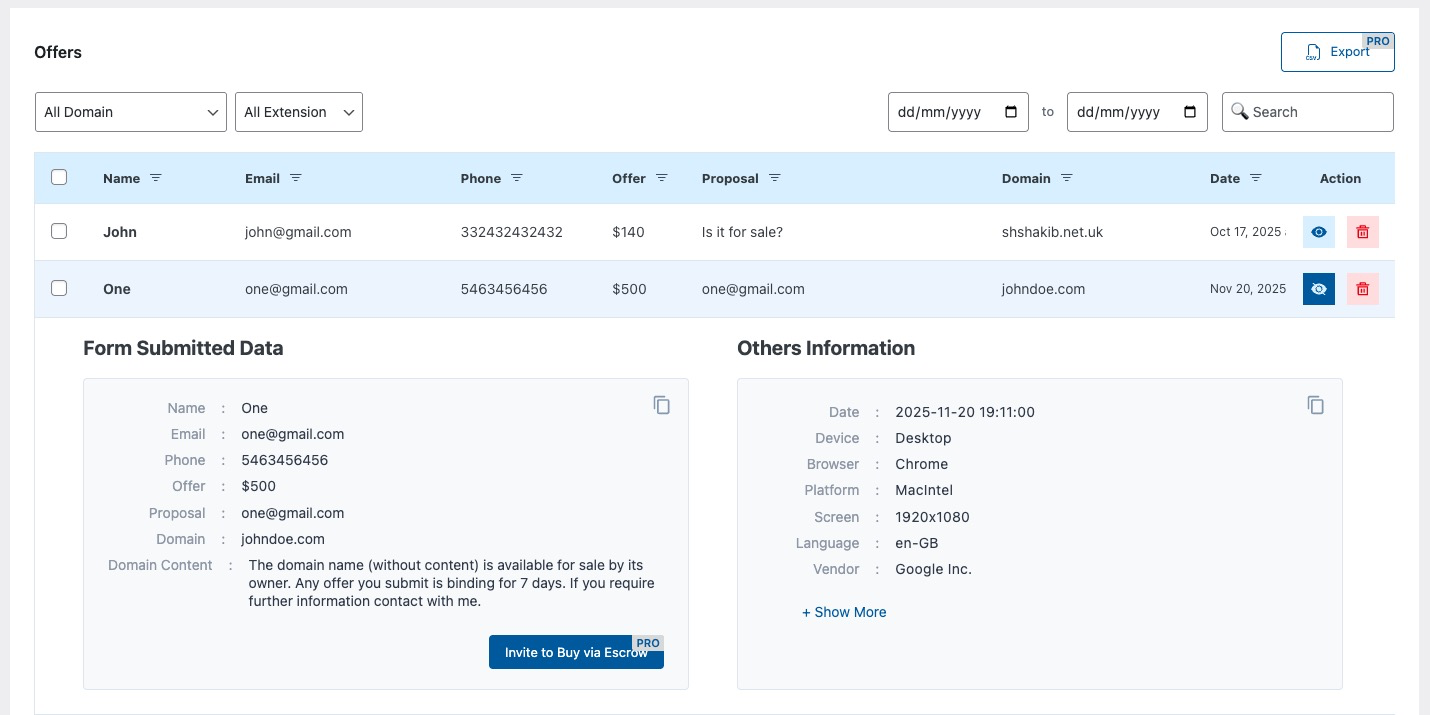View John's offer details with the eye icon
This screenshot has width=1430, height=715.
point(1318,232)
